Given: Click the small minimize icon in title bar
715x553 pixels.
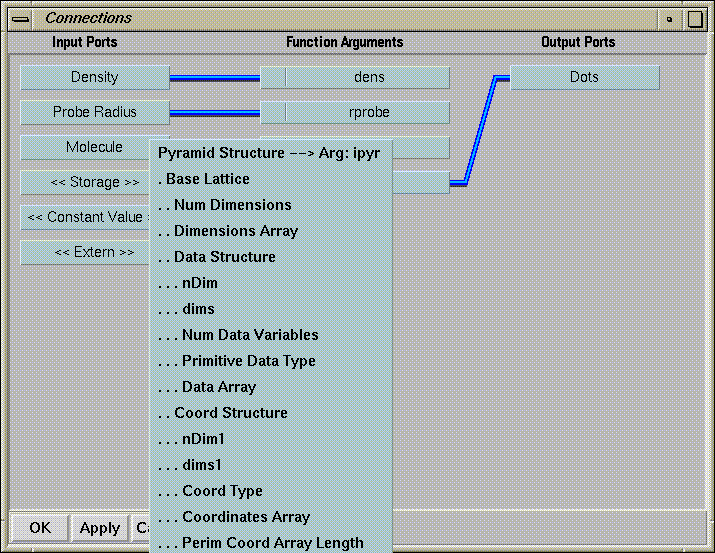Looking at the screenshot, I should click(x=670, y=19).
